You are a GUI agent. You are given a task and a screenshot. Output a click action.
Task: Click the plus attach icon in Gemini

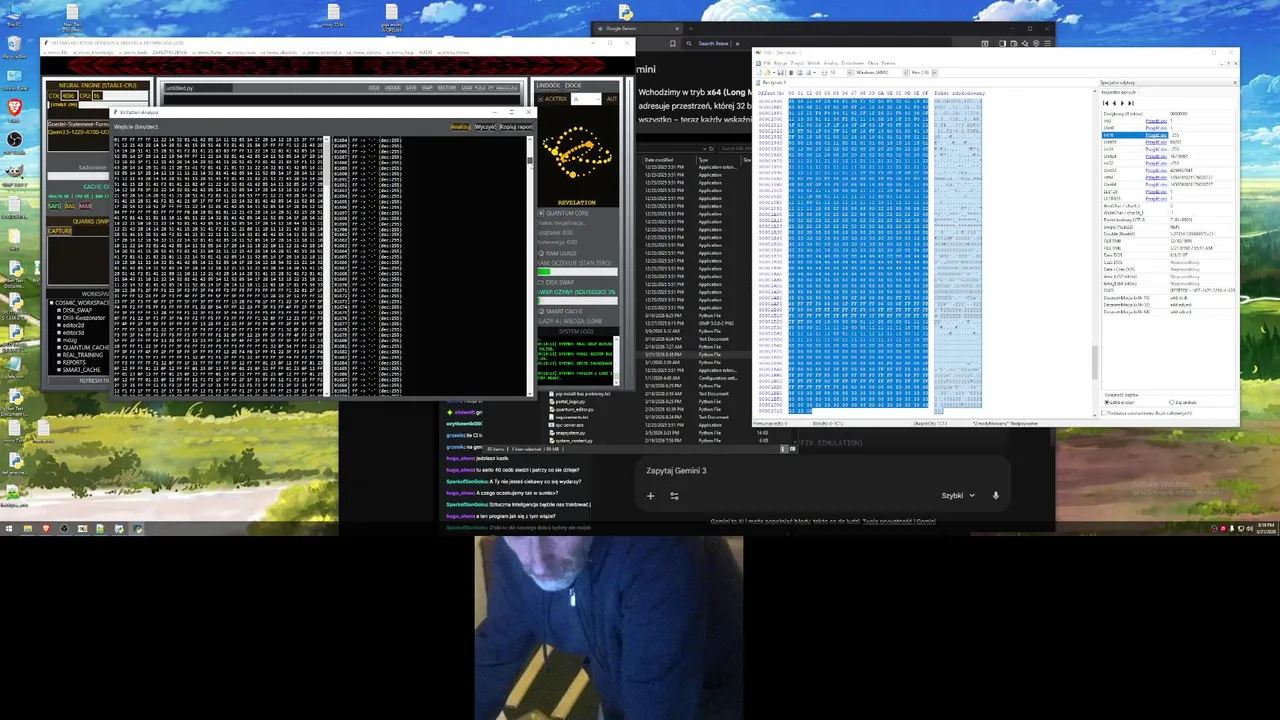tap(650, 496)
